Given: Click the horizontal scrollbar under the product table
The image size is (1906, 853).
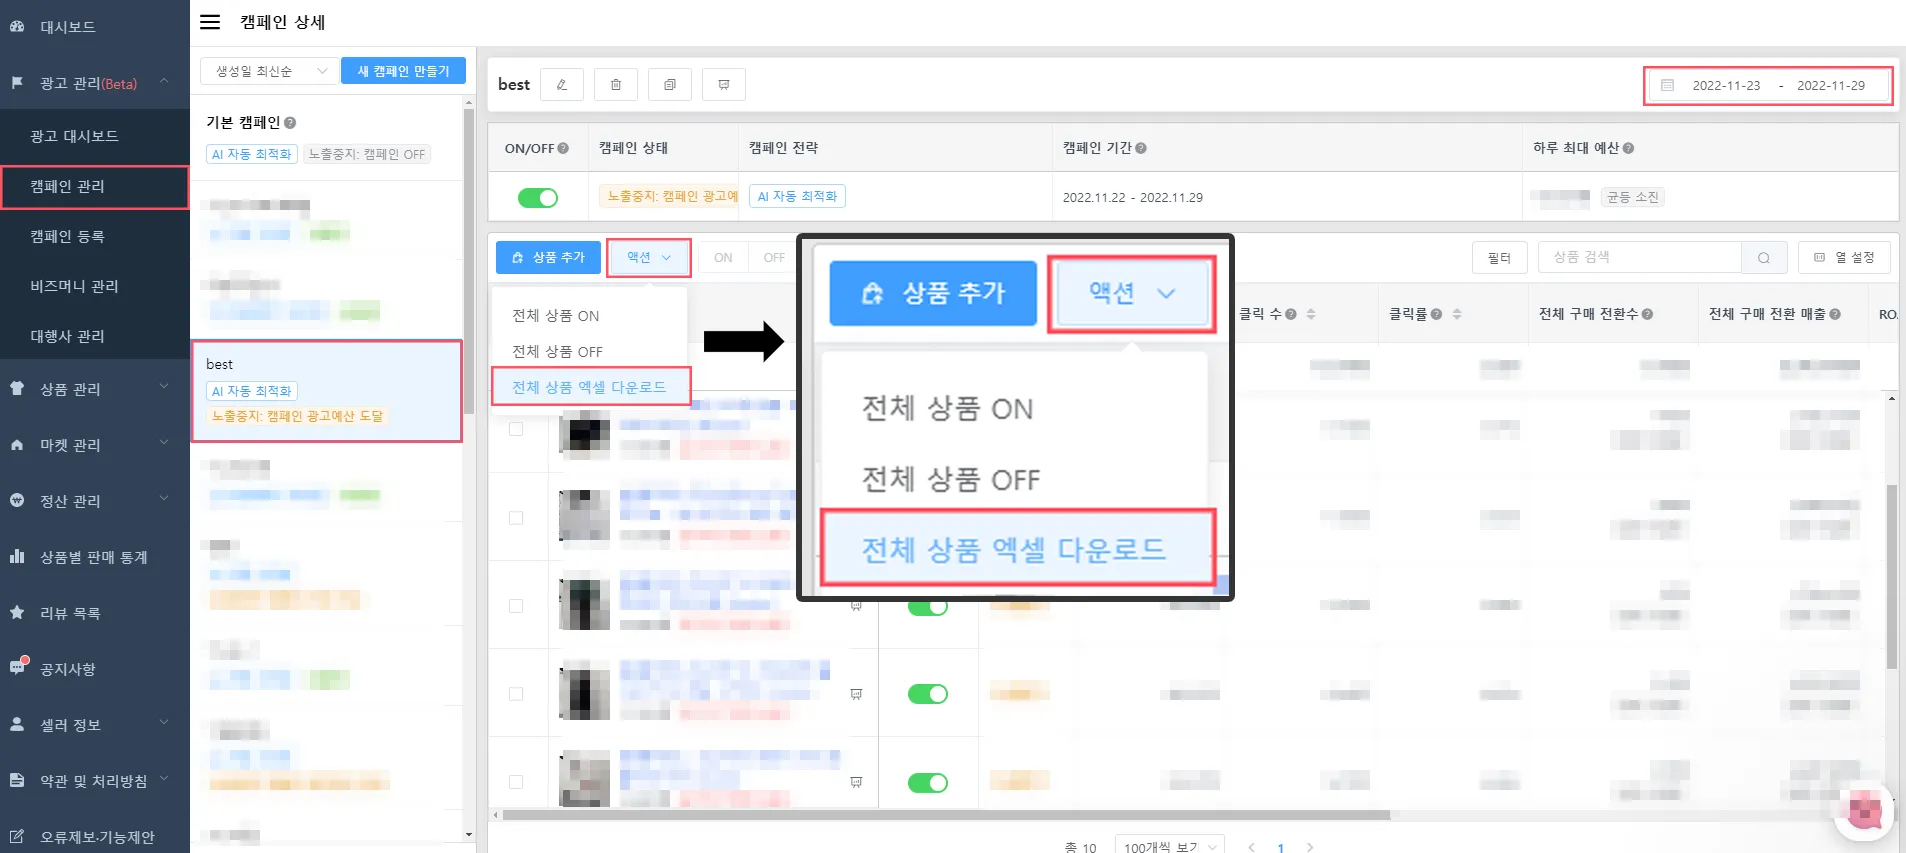Looking at the screenshot, I should 946,815.
